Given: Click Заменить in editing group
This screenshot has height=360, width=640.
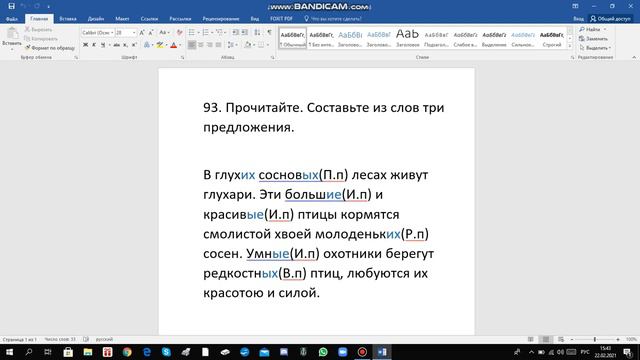Looking at the screenshot, I should pos(593,39).
